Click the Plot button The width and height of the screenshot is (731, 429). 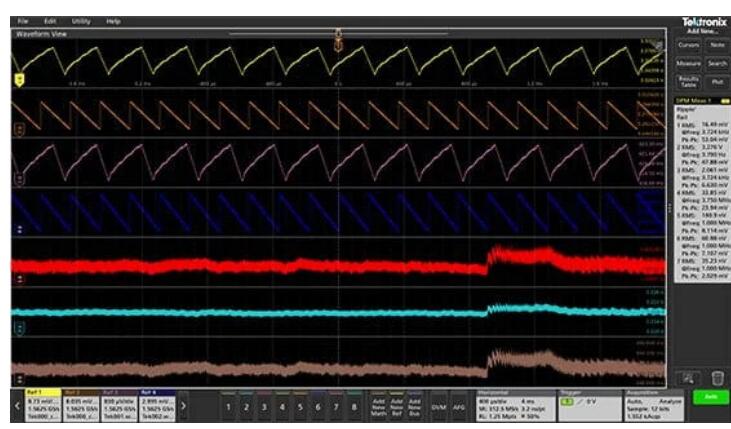coord(717,82)
